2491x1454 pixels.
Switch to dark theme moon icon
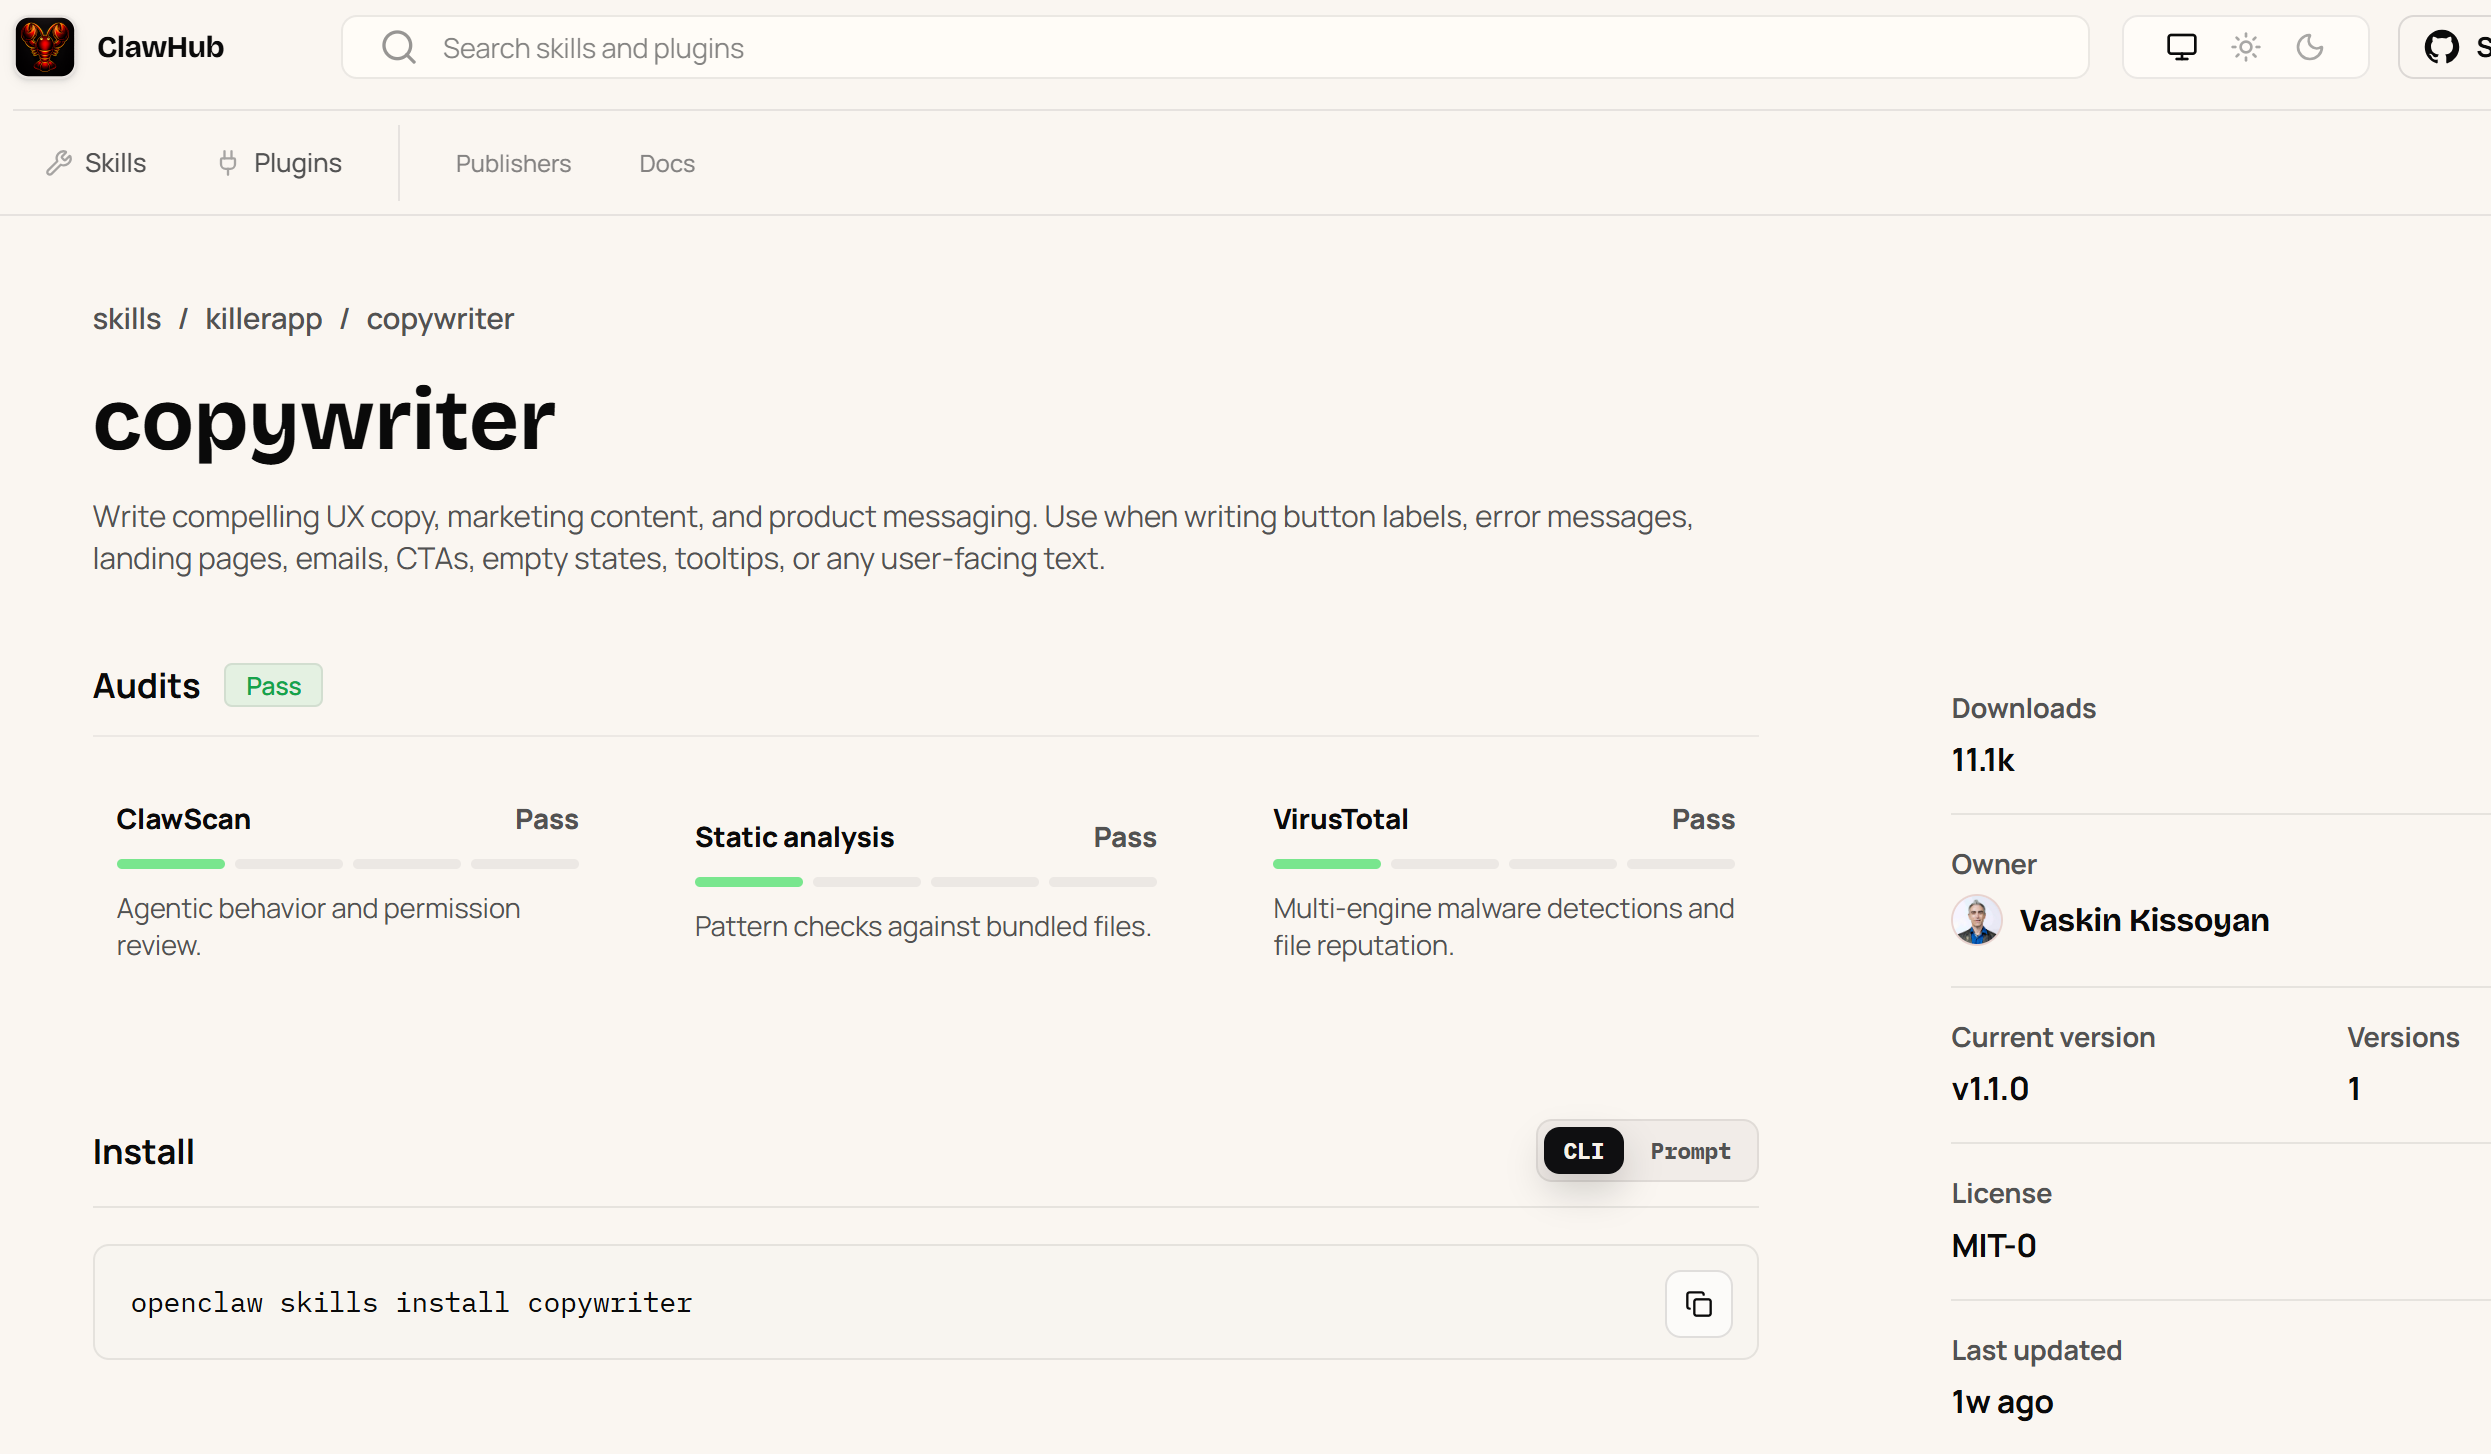(x=2310, y=47)
